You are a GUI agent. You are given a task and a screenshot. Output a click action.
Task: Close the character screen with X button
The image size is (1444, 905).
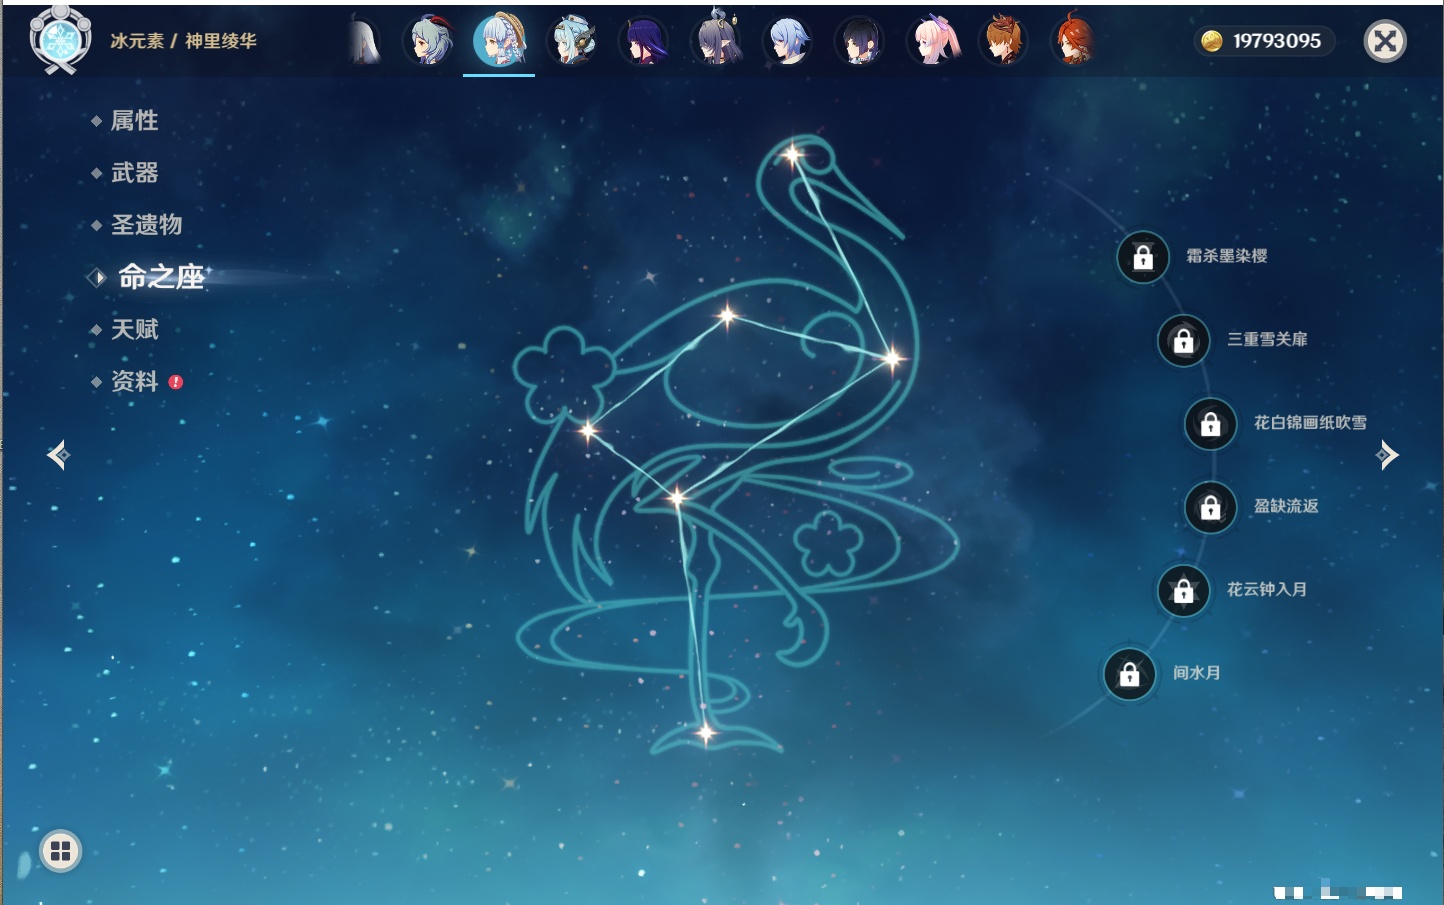tap(1385, 41)
